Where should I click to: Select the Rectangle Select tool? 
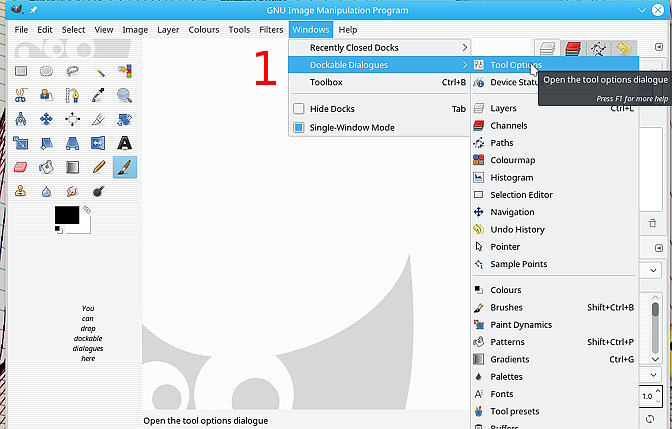21,71
